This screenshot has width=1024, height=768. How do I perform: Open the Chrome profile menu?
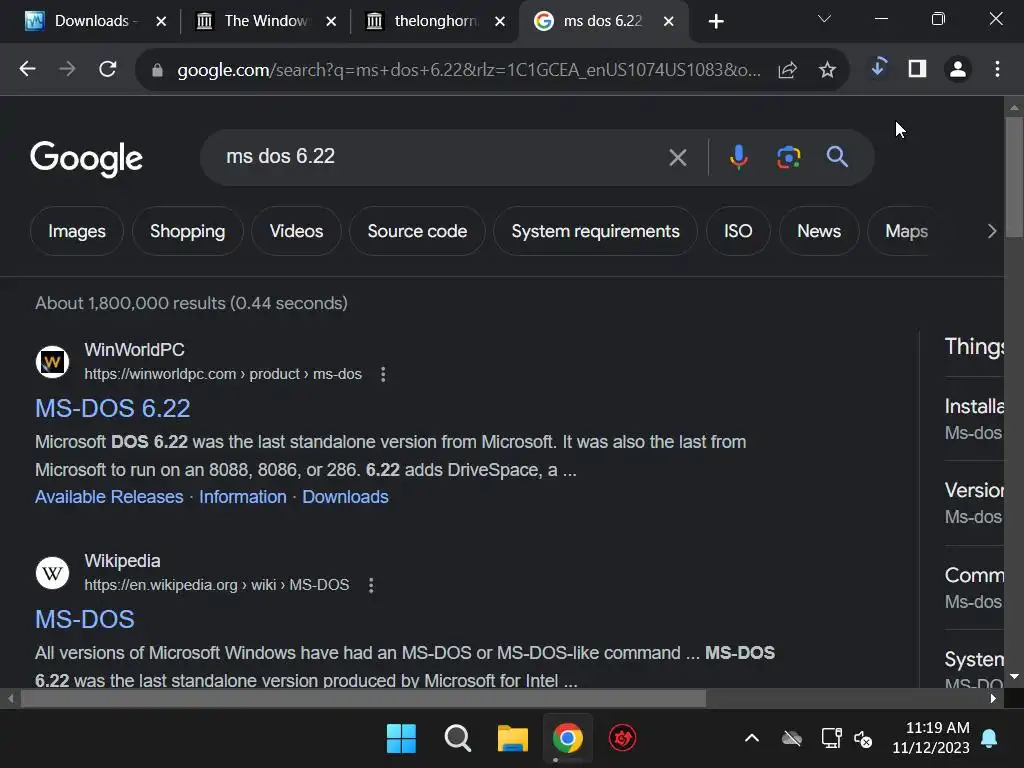tap(958, 69)
